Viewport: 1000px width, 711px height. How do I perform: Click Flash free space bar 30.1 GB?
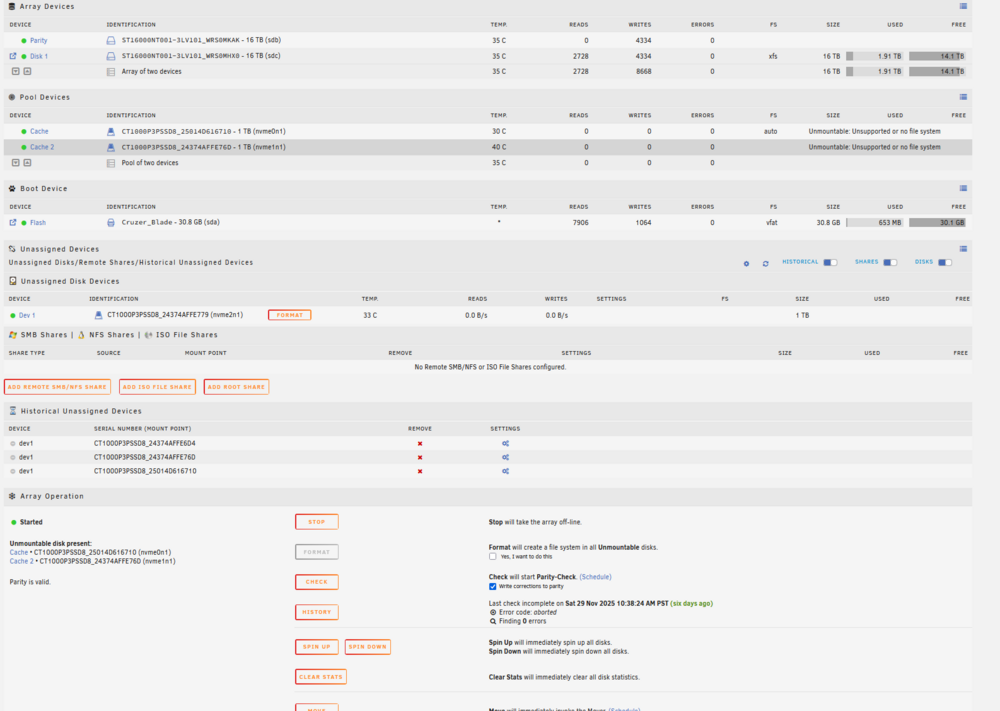point(937,223)
